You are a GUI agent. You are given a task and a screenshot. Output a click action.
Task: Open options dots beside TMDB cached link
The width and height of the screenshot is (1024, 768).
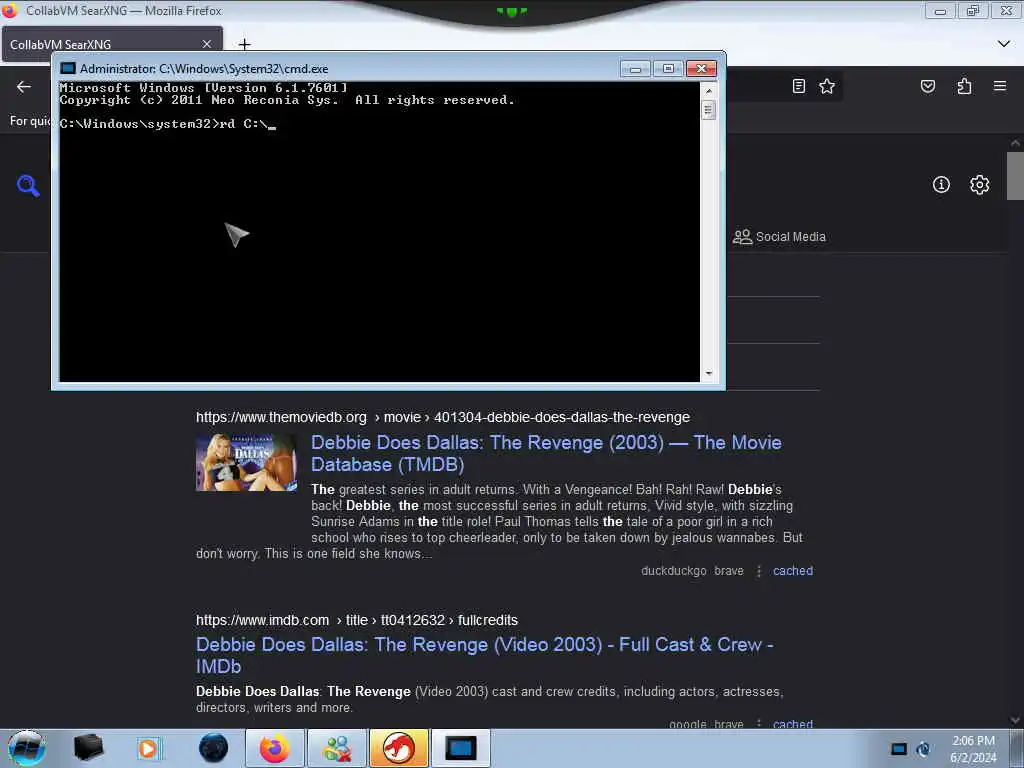[759, 571]
